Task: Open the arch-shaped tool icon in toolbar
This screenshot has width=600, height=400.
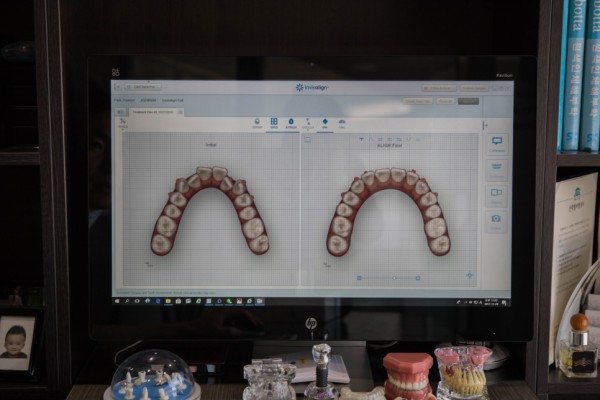Action: coord(342,123)
